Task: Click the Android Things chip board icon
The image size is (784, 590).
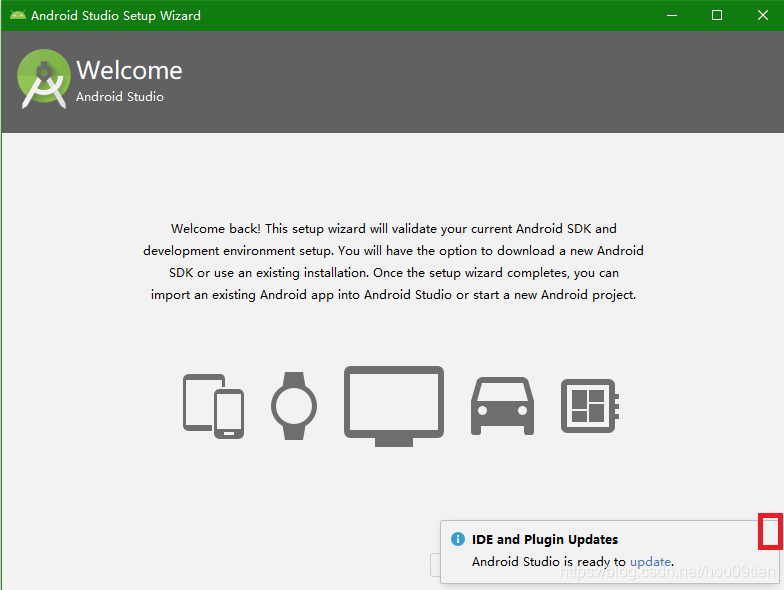Action: pos(590,406)
